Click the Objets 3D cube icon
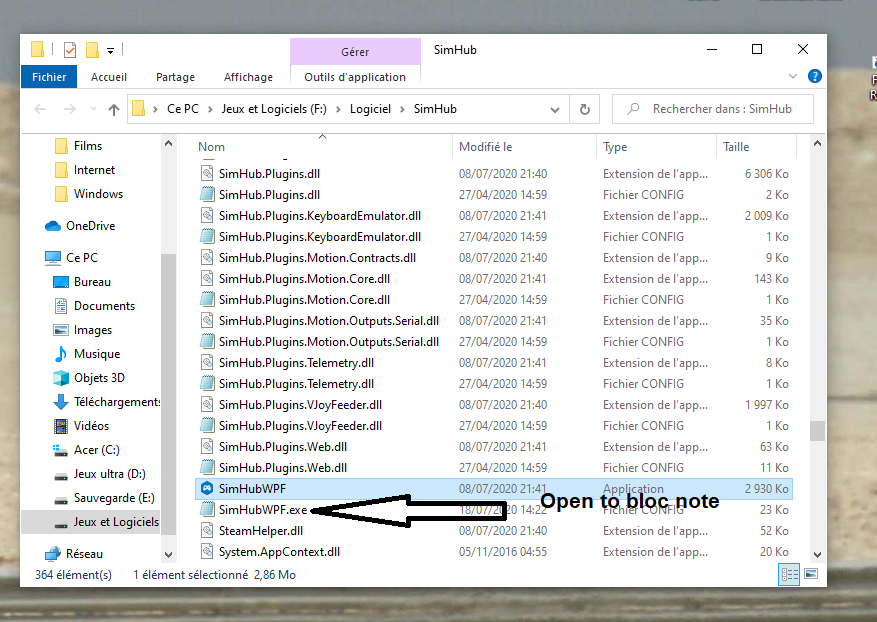This screenshot has width=877, height=622. click(x=60, y=378)
